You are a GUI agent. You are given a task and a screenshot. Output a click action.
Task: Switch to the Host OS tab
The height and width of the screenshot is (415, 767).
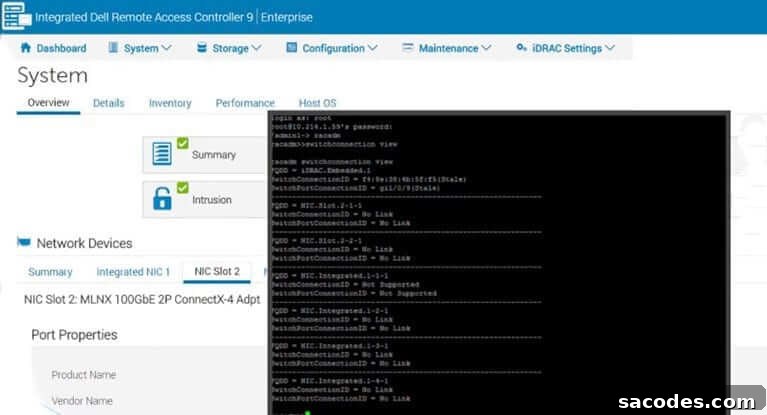click(x=317, y=103)
